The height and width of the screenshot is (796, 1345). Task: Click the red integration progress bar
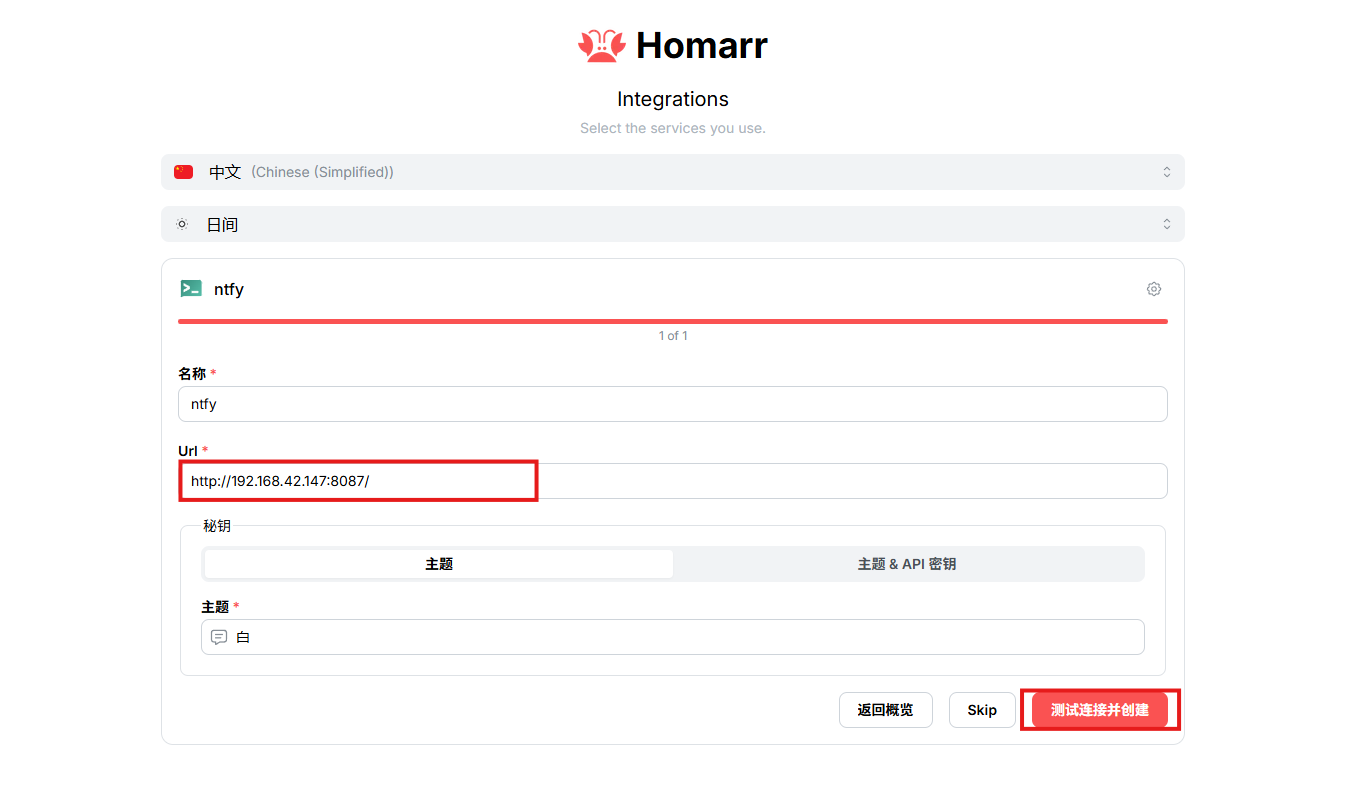[673, 321]
